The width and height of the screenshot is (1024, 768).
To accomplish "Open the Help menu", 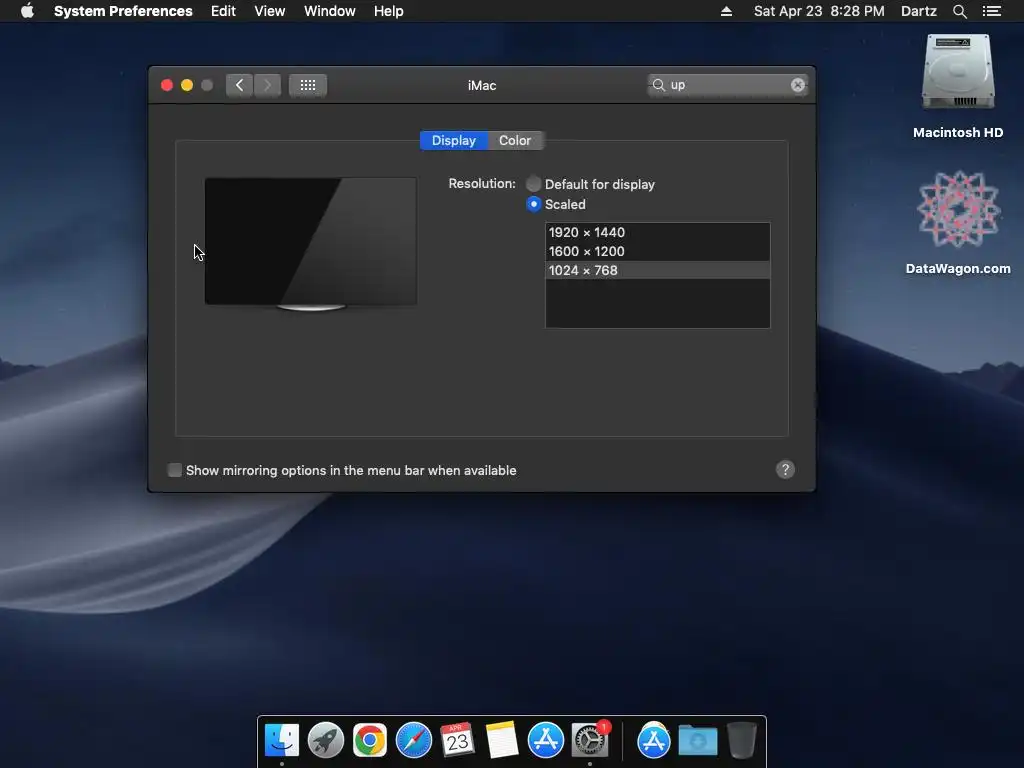I will (389, 11).
